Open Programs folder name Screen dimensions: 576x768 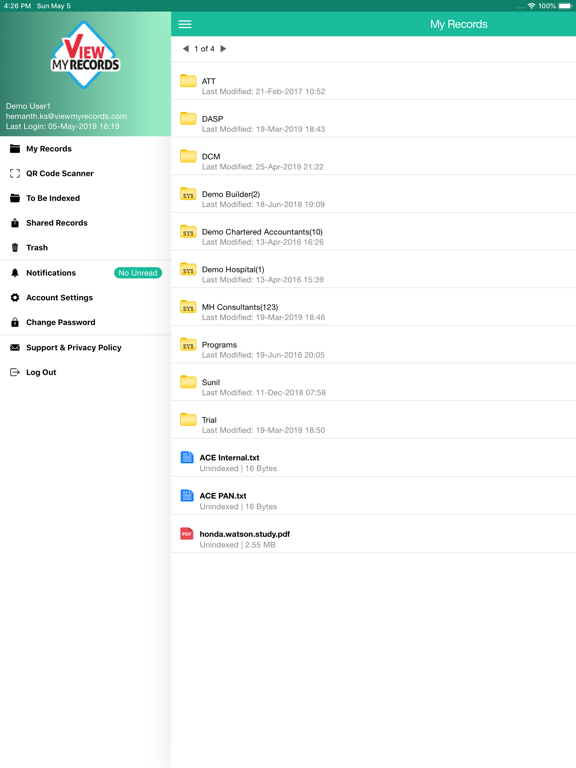click(219, 345)
